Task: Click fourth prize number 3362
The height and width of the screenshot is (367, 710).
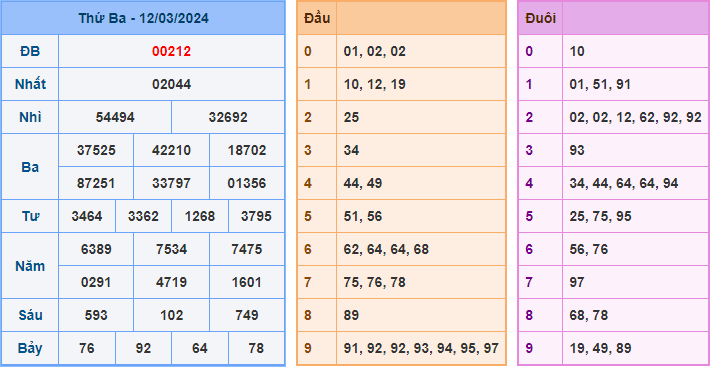Action: (x=143, y=216)
